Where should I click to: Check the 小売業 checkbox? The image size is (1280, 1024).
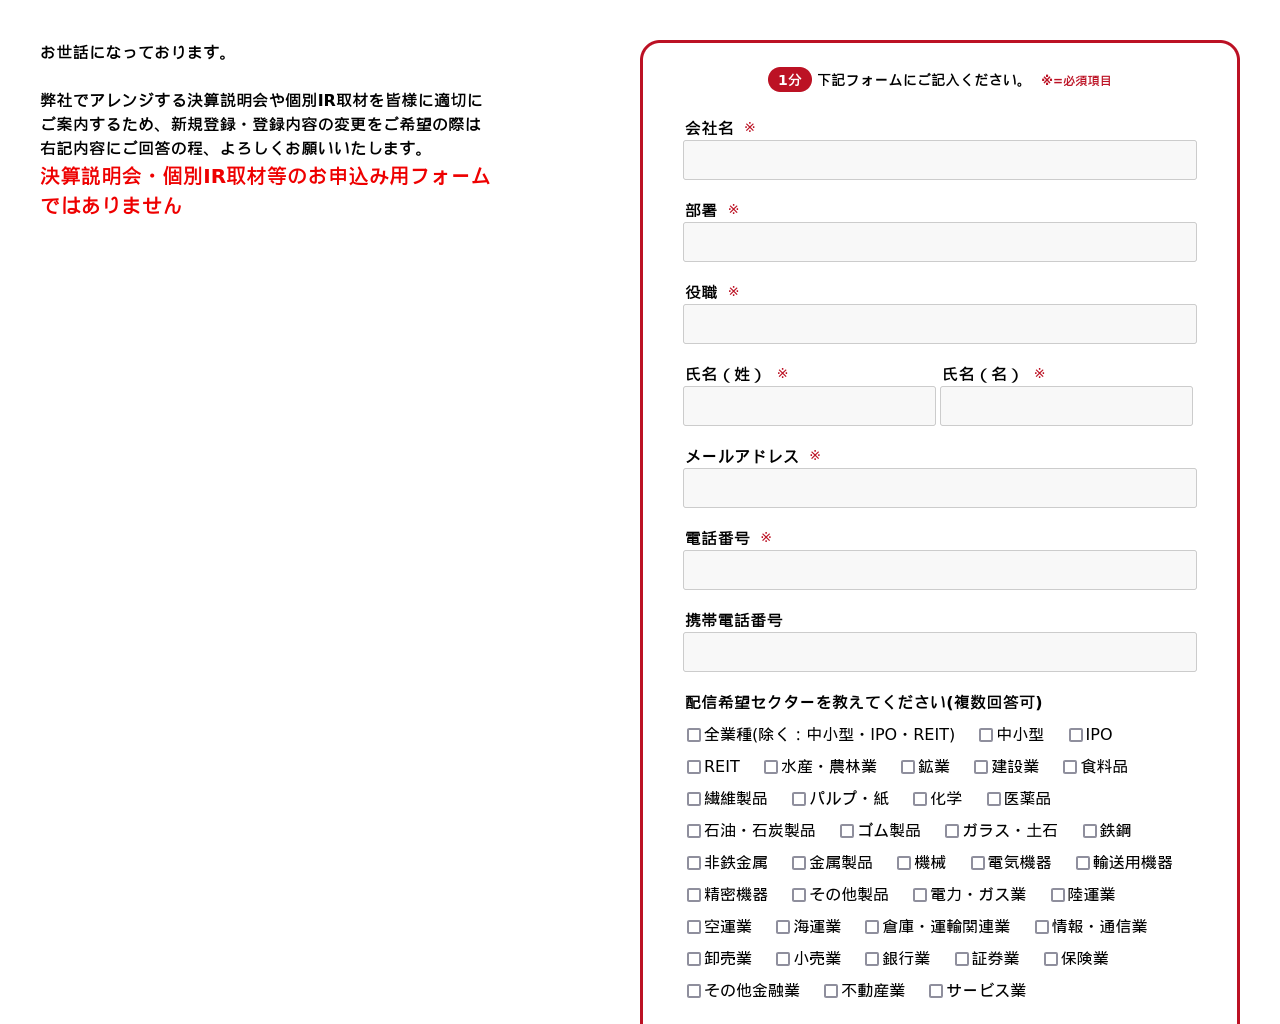pyautogui.click(x=783, y=959)
